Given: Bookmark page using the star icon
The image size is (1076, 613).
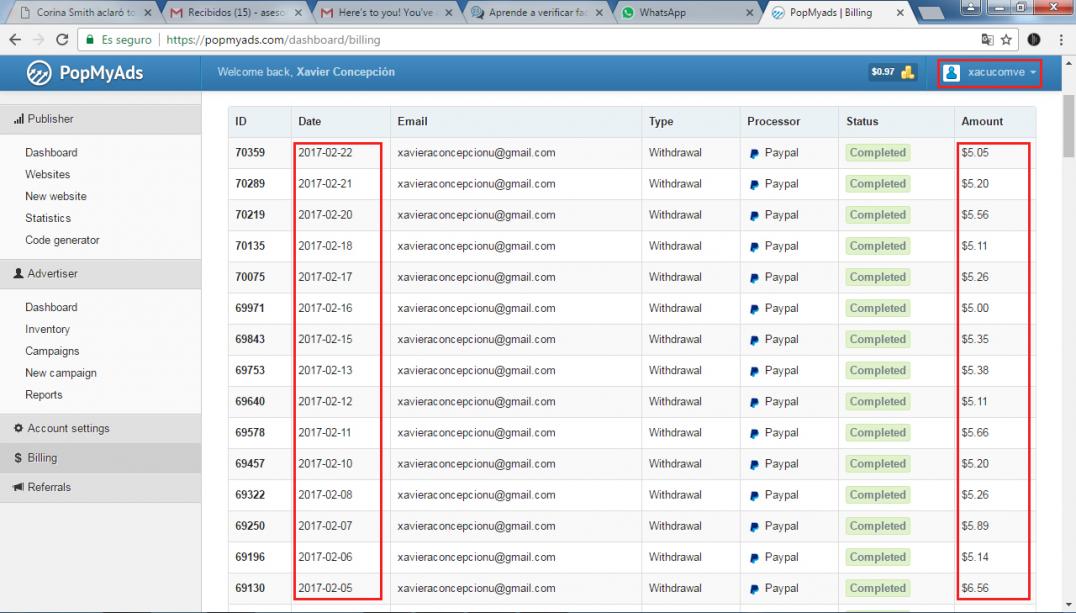Looking at the screenshot, I should point(1006,41).
